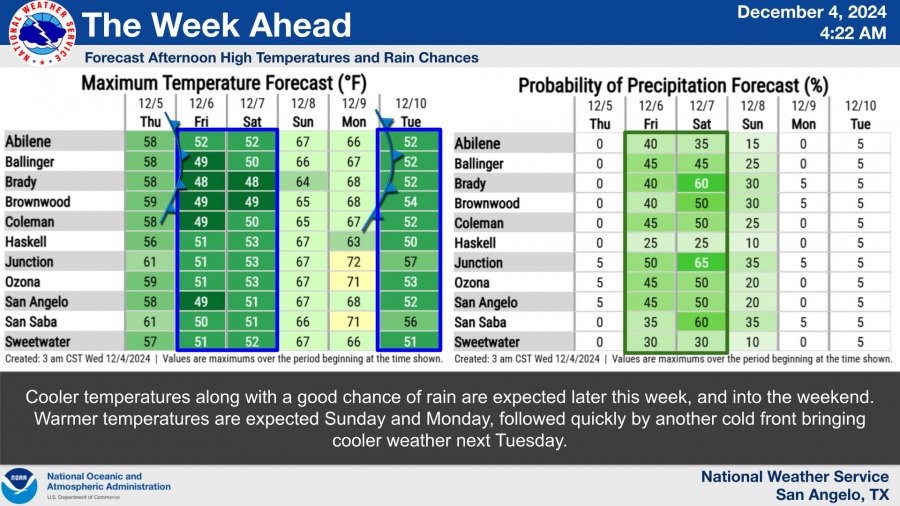Image resolution: width=900 pixels, height=506 pixels.
Task: Select Brady's 60 Saturday precipitation cell
Action: click(705, 184)
